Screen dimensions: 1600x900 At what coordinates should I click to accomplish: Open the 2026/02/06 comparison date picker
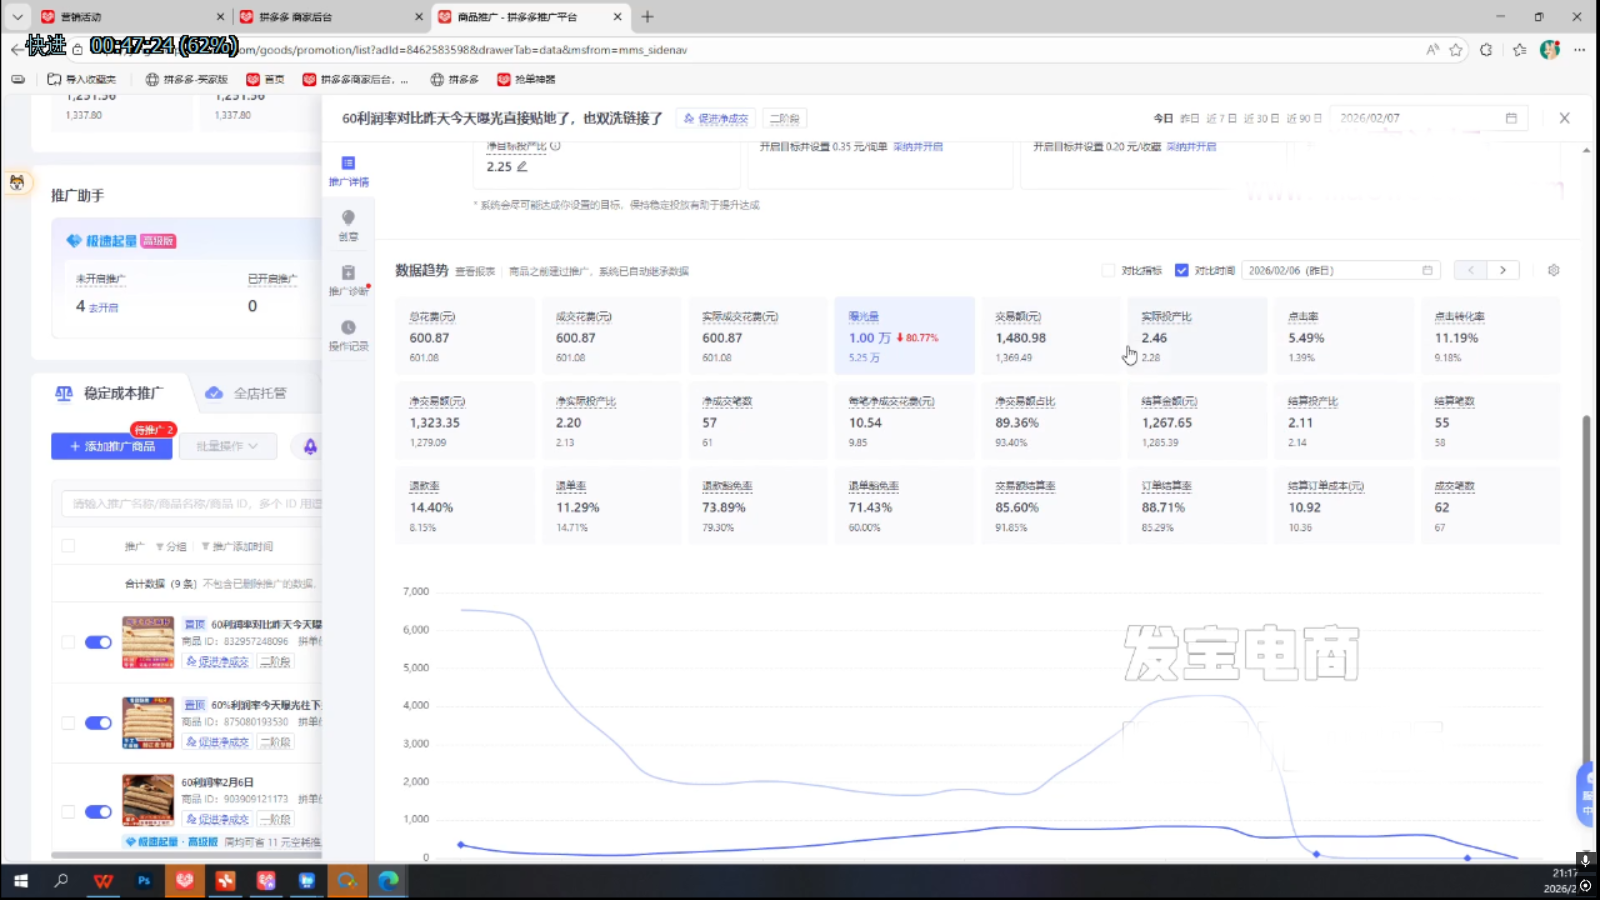(x=1340, y=270)
